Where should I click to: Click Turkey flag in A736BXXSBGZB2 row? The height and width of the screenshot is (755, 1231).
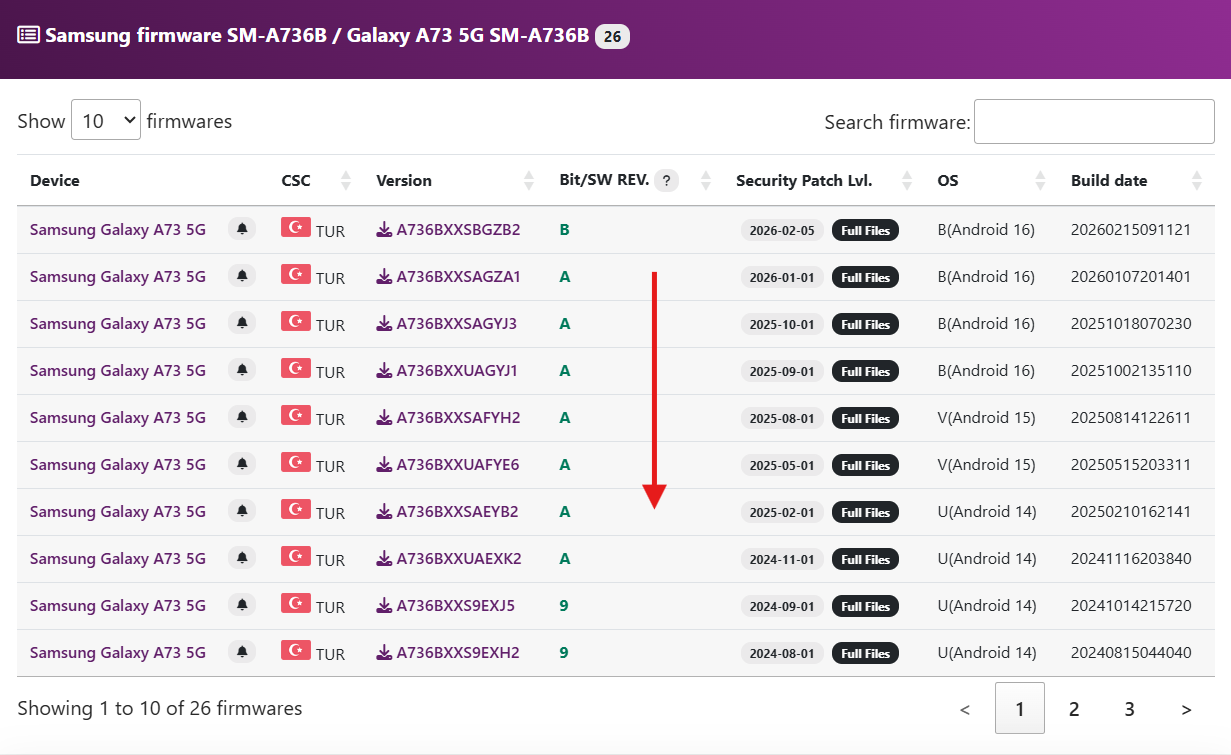point(296,227)
